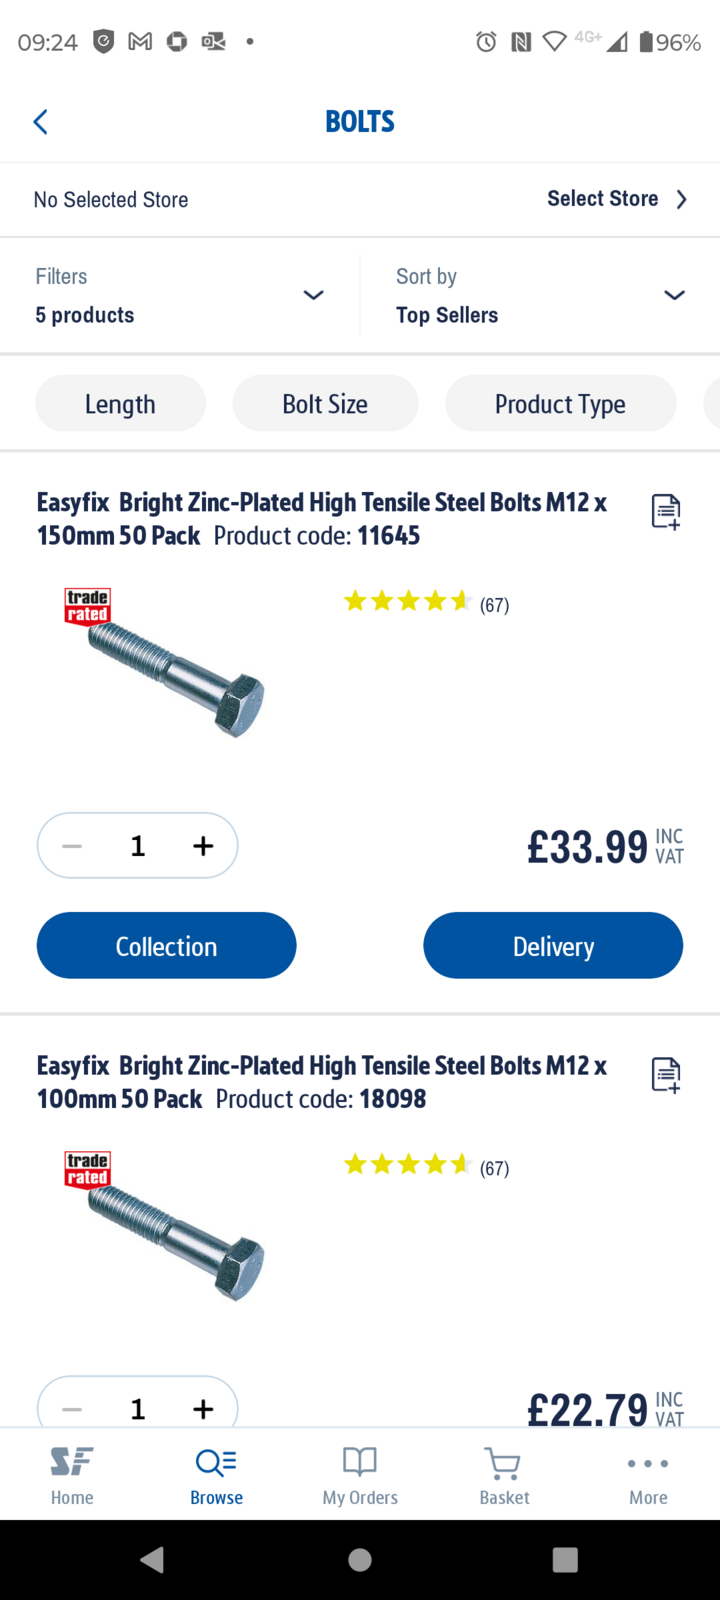Go to the Home tab
Screen dimensions: 720x1600
click(72, 1476)
